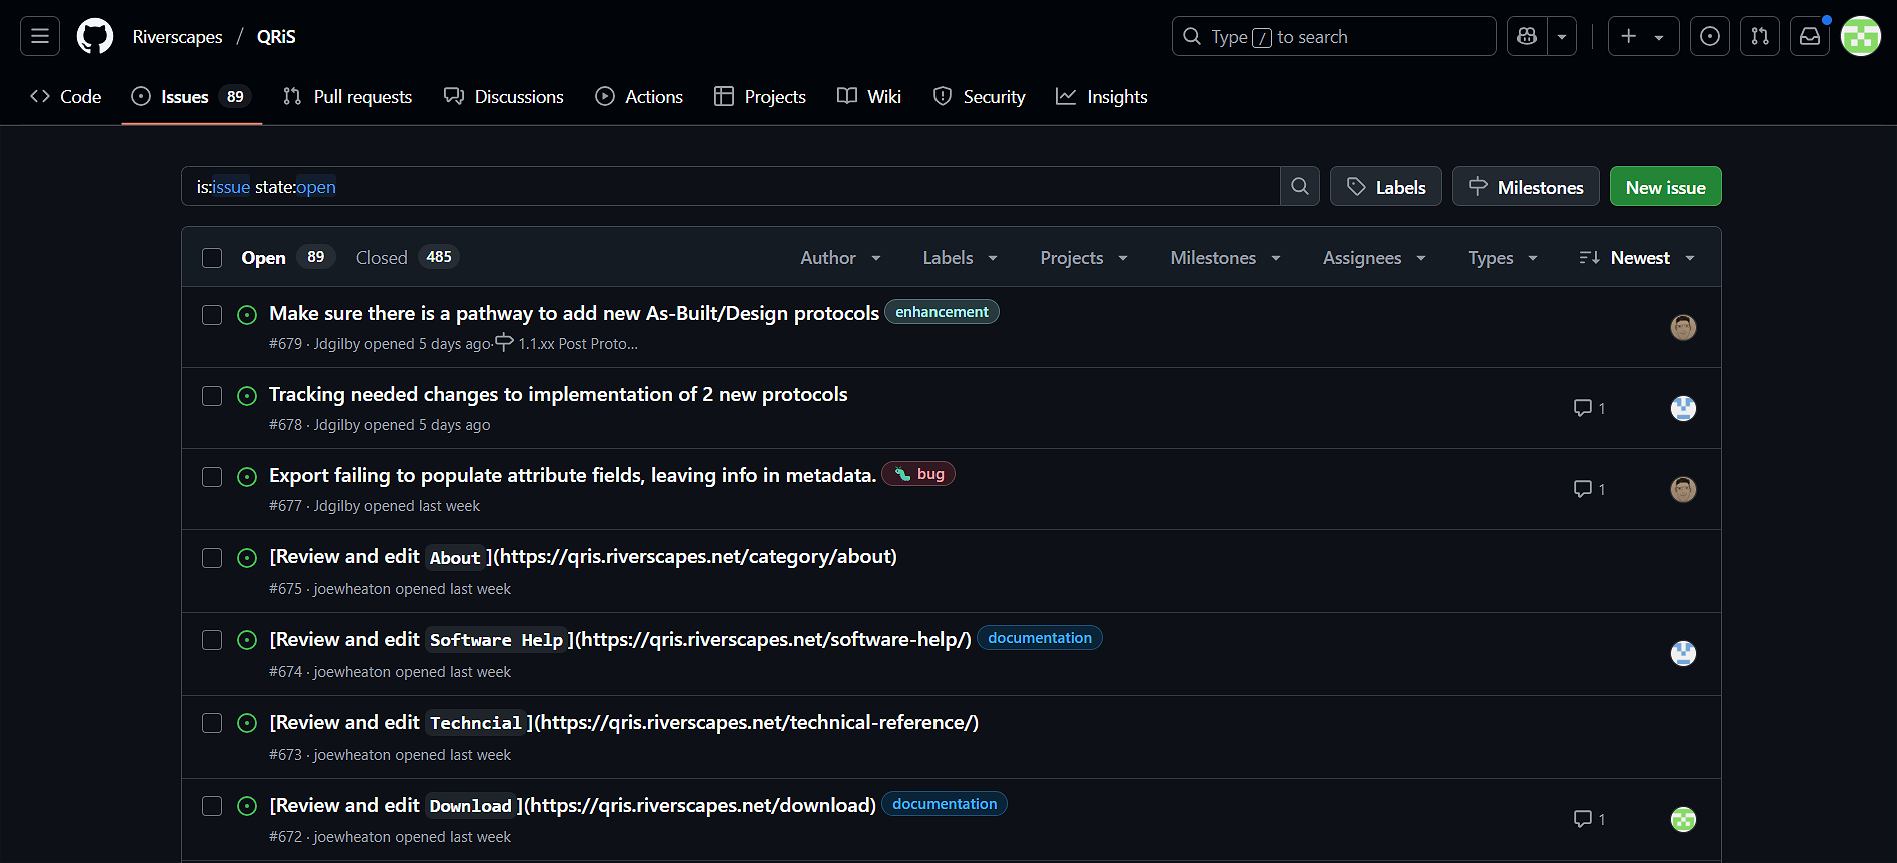
Task: Select all issues checkbox in list header
Action: click(x=212, y=258)
